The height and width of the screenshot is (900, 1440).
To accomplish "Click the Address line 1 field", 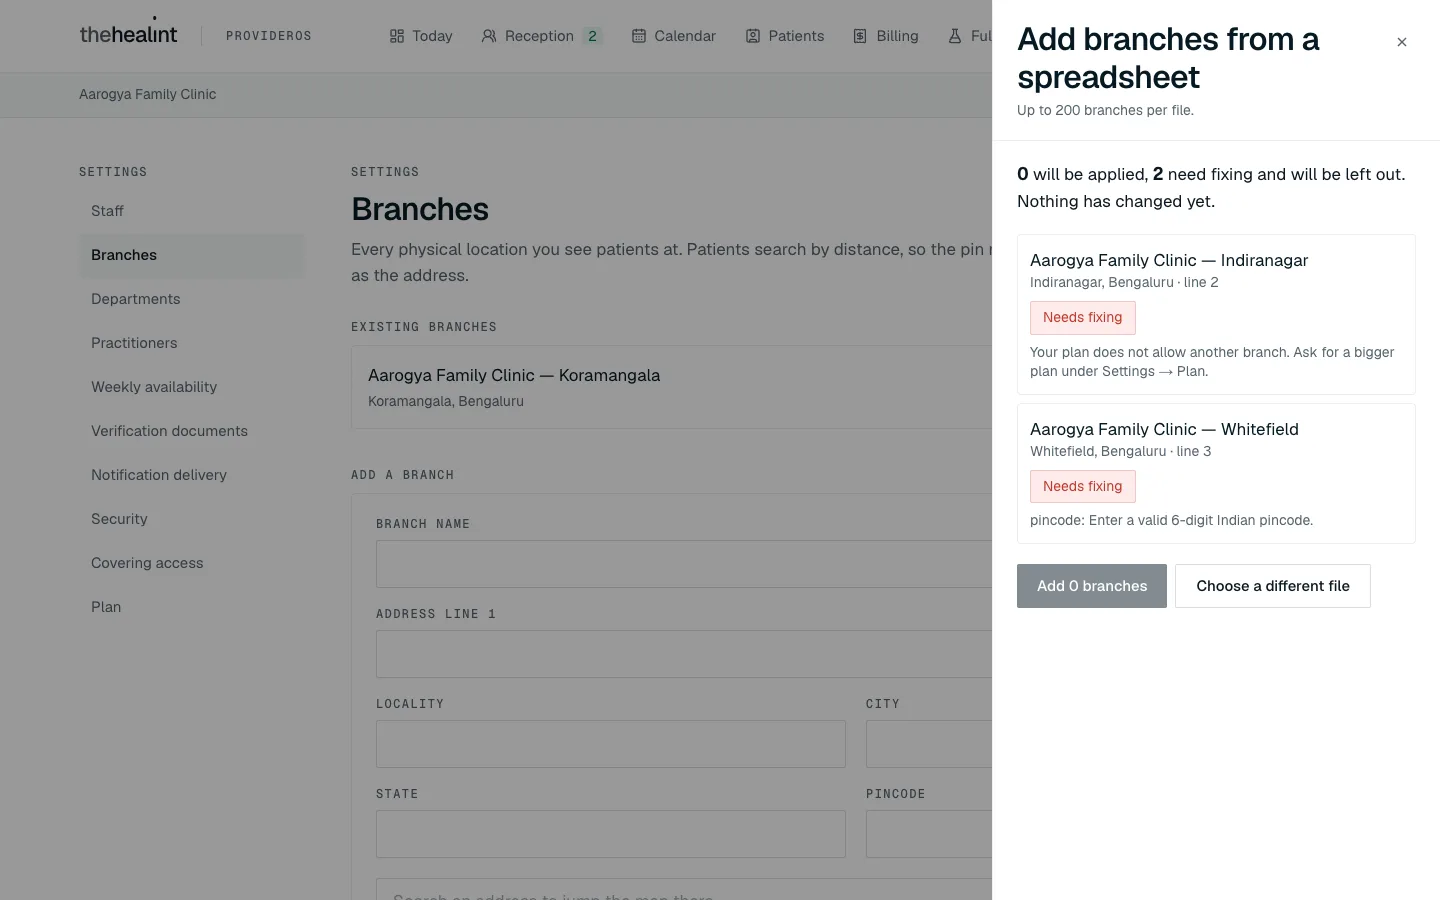I will (x=684, y=654).
